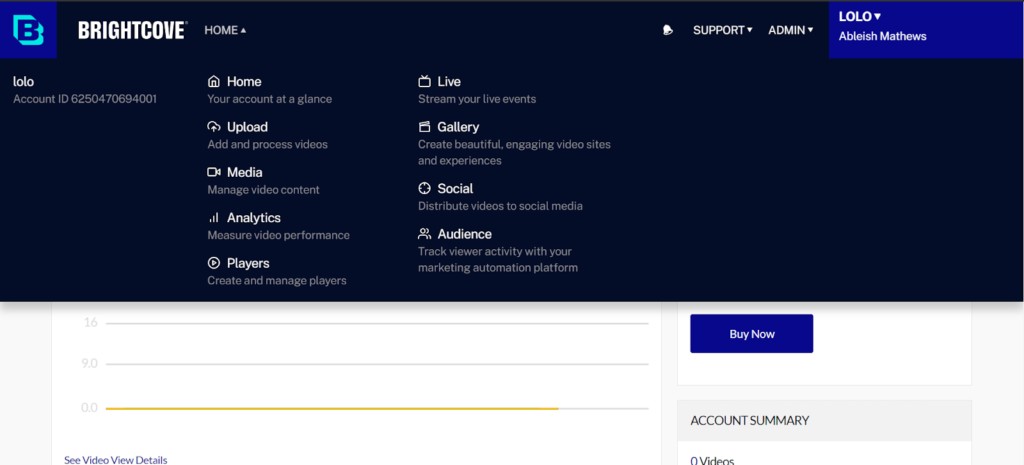Open the Media module

click(245, 172)
